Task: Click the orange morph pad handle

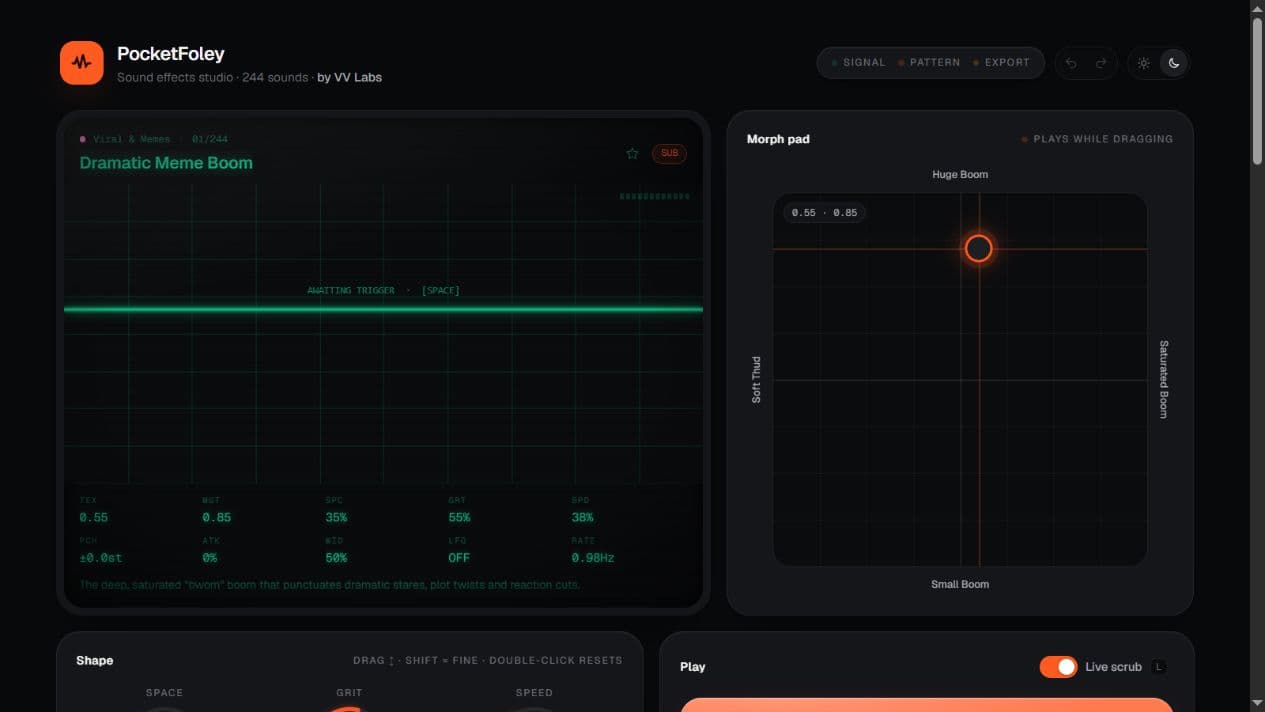Action: pos(979,248)
